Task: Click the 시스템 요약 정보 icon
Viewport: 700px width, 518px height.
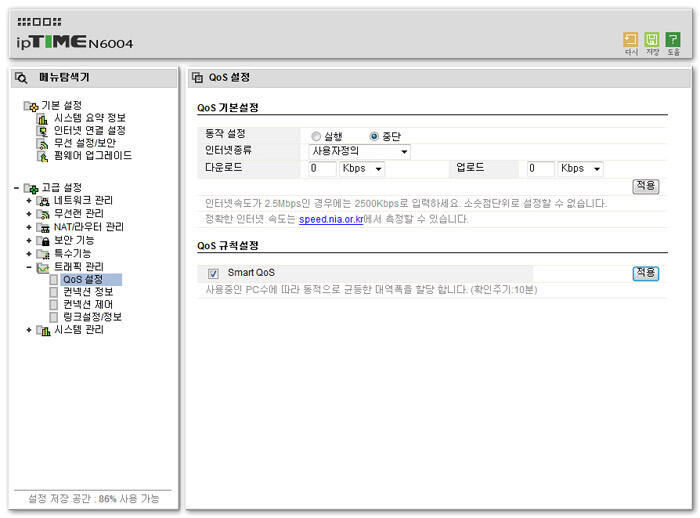Action: pos(42,119)
